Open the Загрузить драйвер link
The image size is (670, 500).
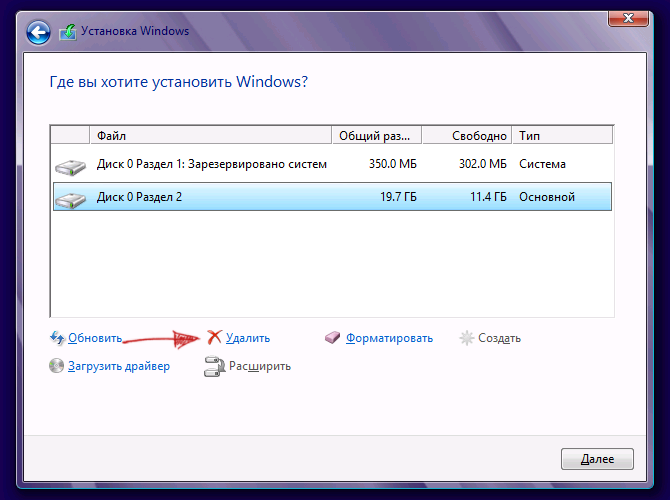(x=119, y=366)
